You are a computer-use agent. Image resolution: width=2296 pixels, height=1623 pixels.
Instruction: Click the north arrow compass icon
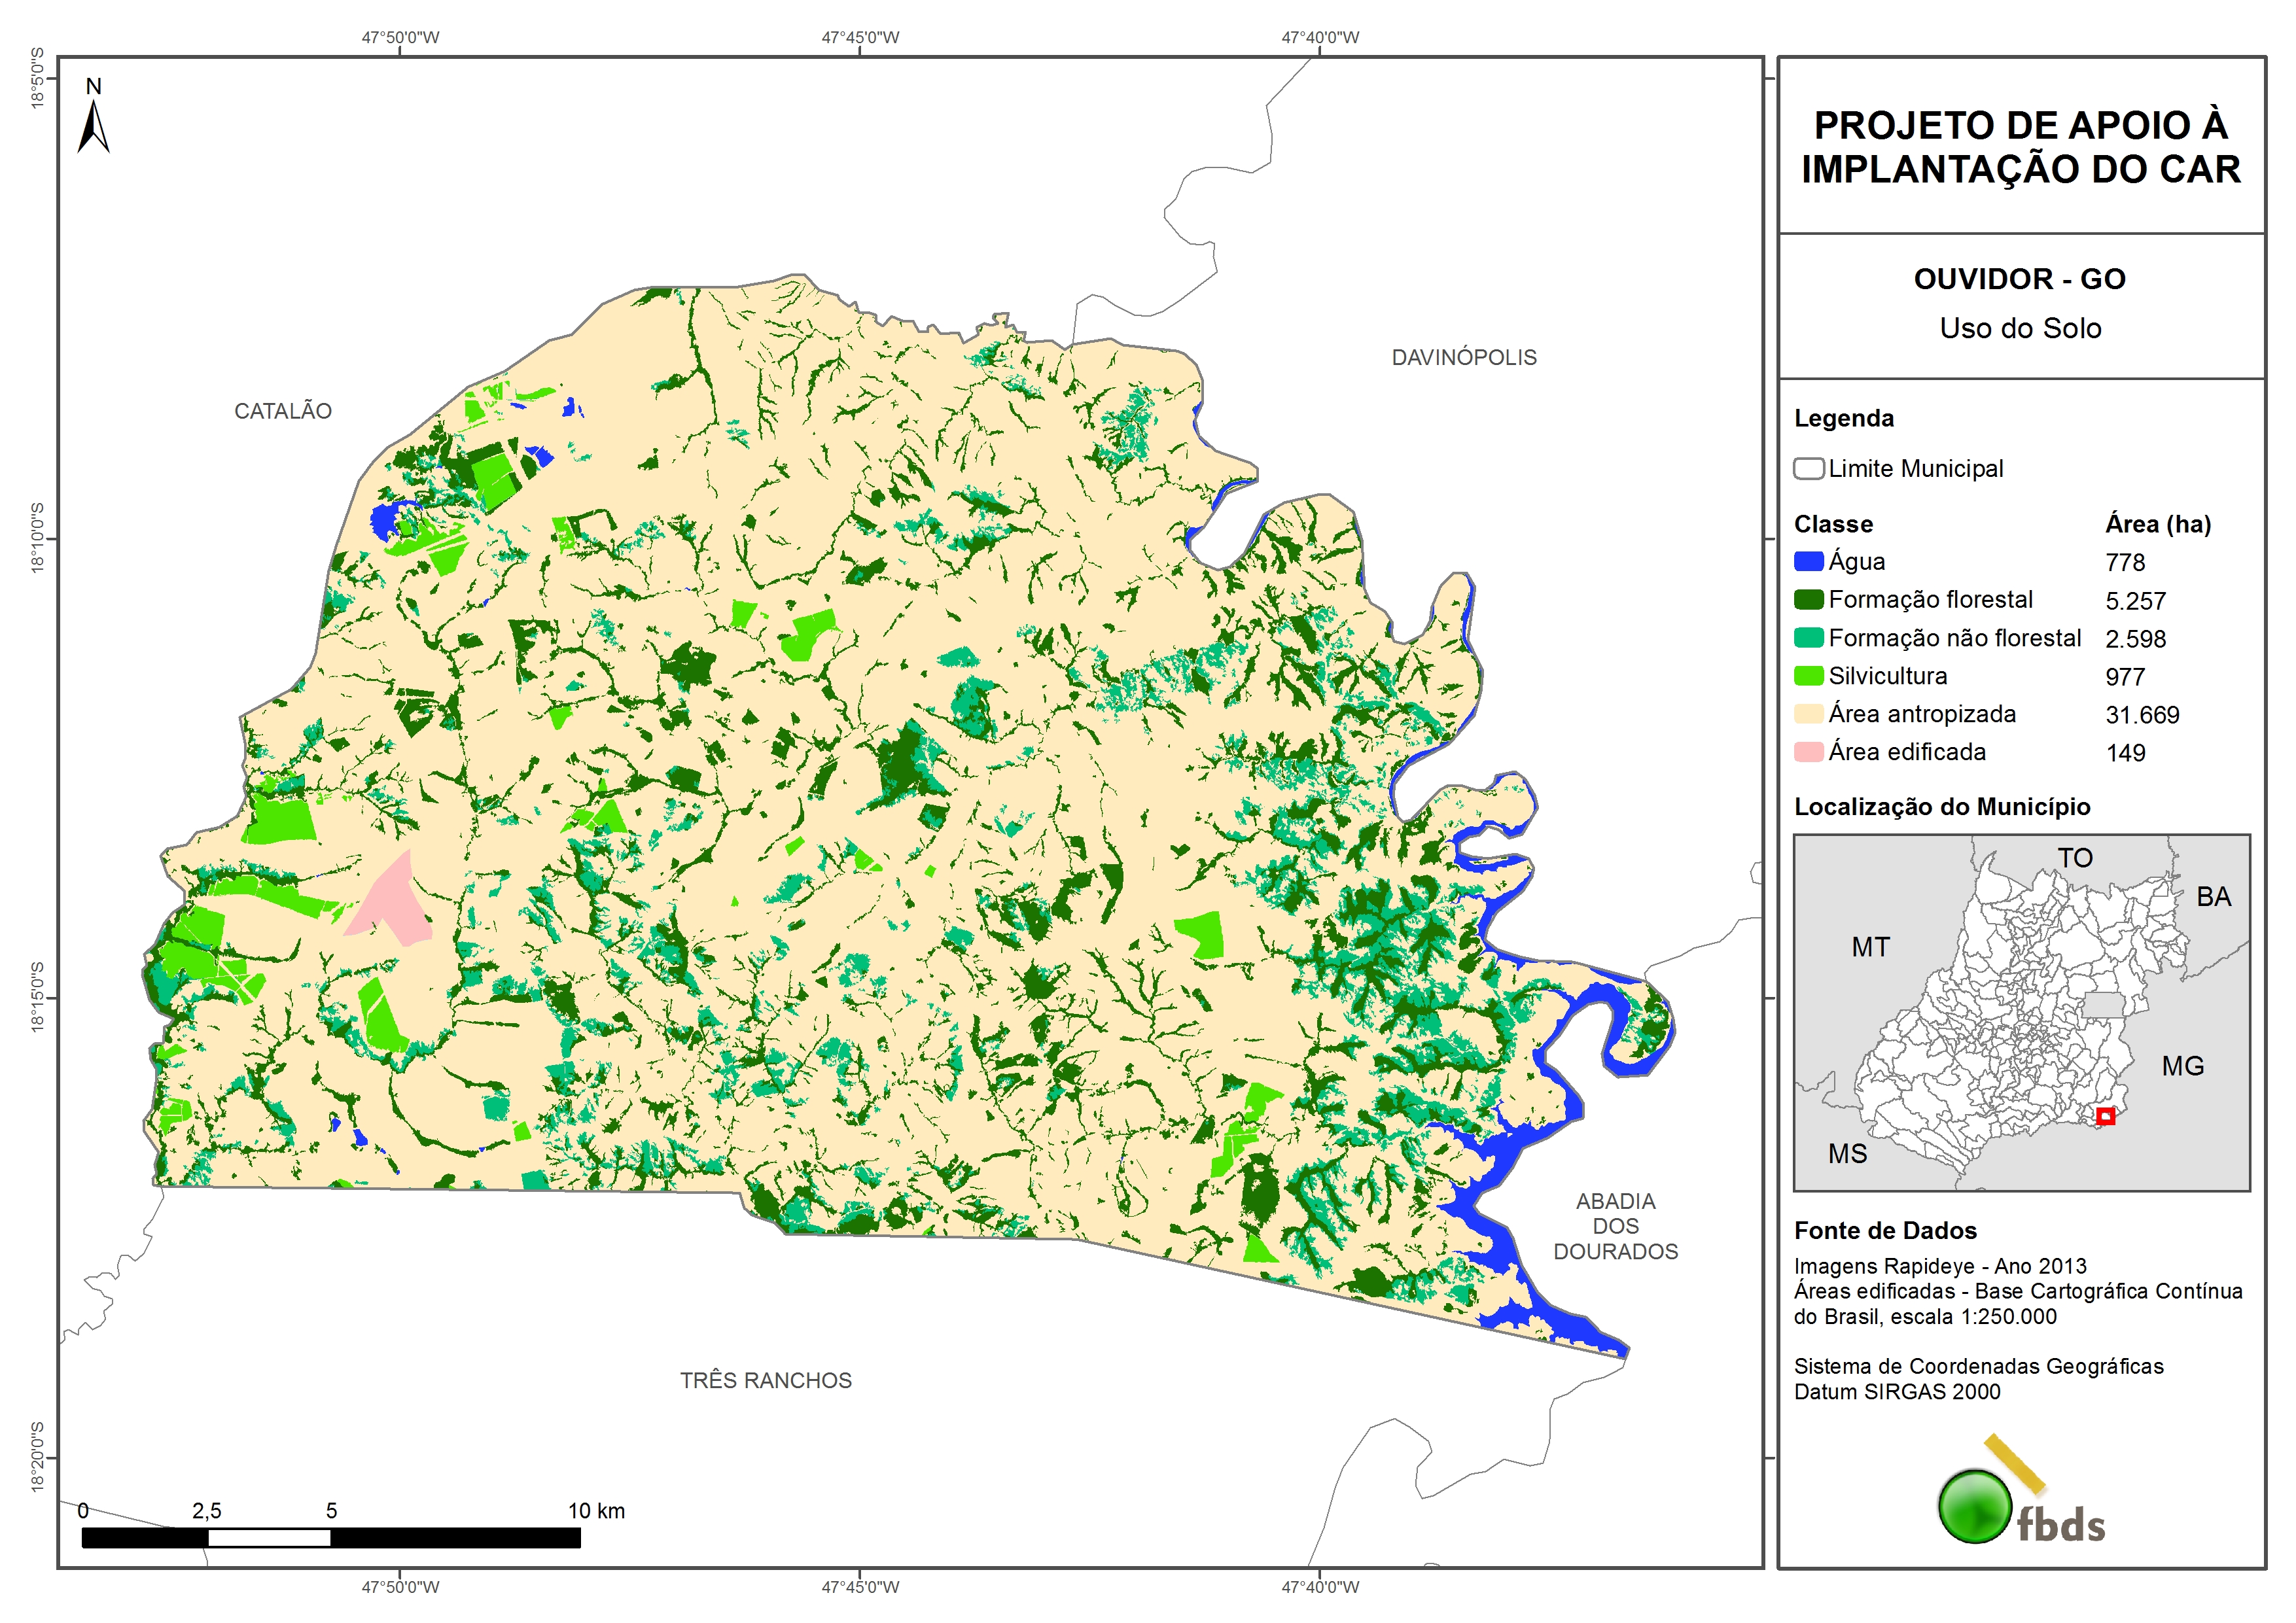(93, 126)
